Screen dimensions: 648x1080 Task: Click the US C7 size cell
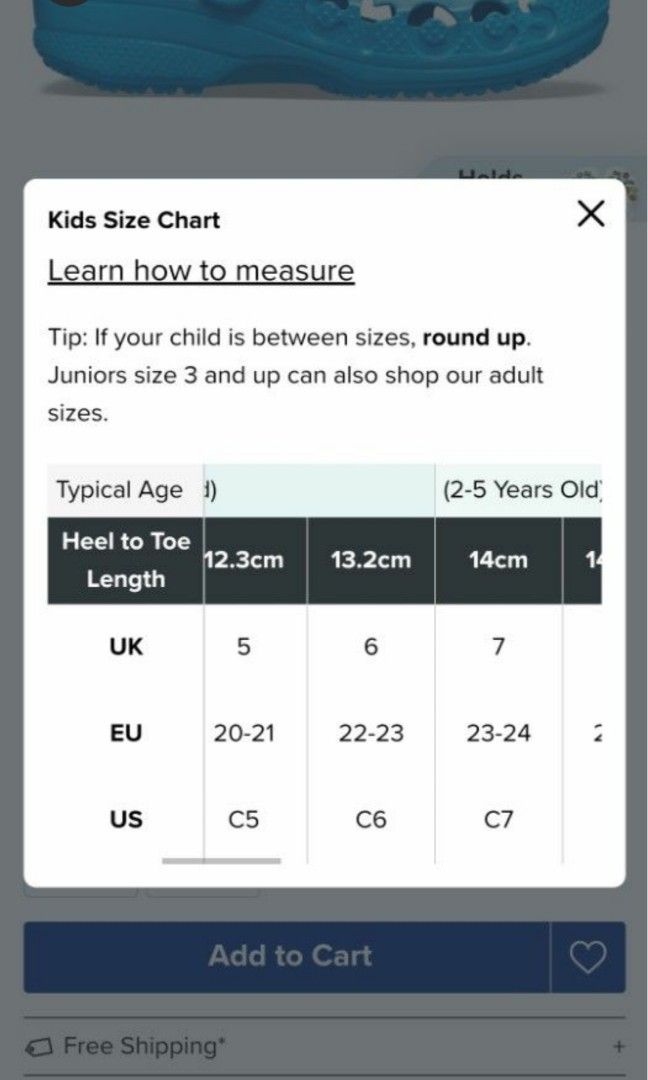499,819
